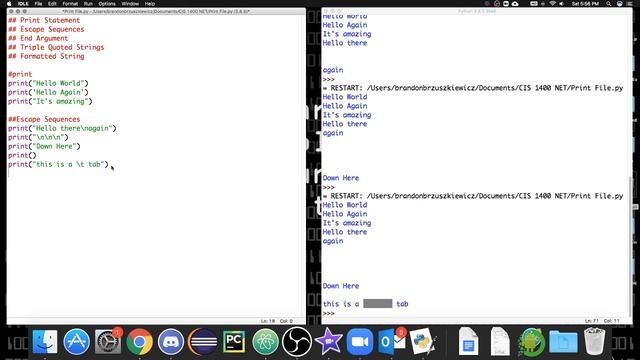Open OBS Studio from the dock
The height and width of the screenshot is (360, 640).
pos(297,341)
